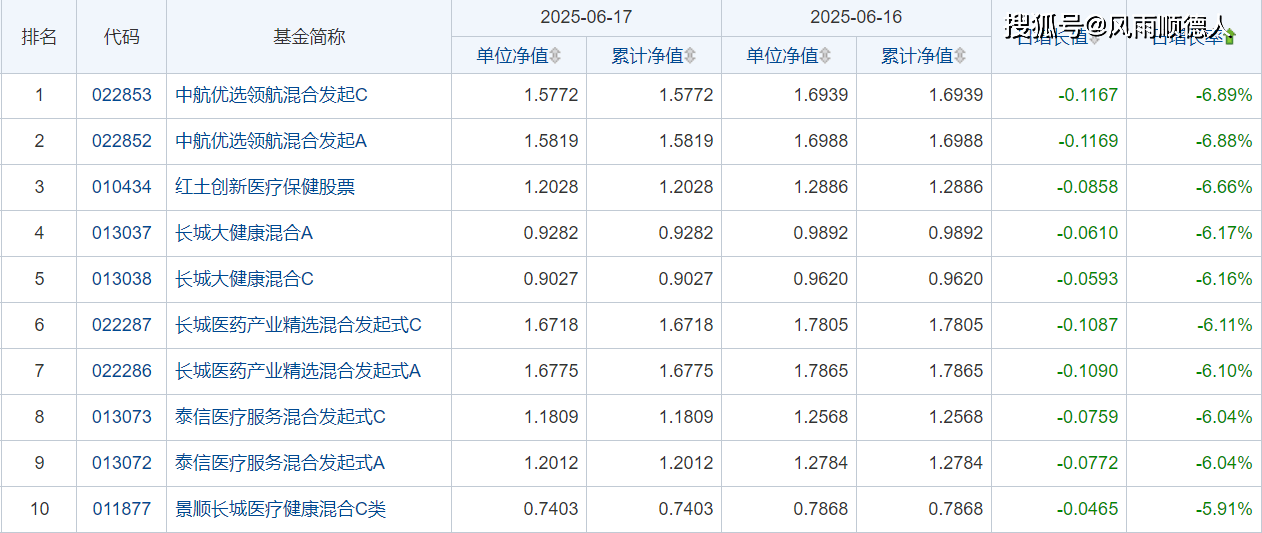Open fund code 013038
The width and height of the screenshot is (1262, 533).
click(122, 280)
